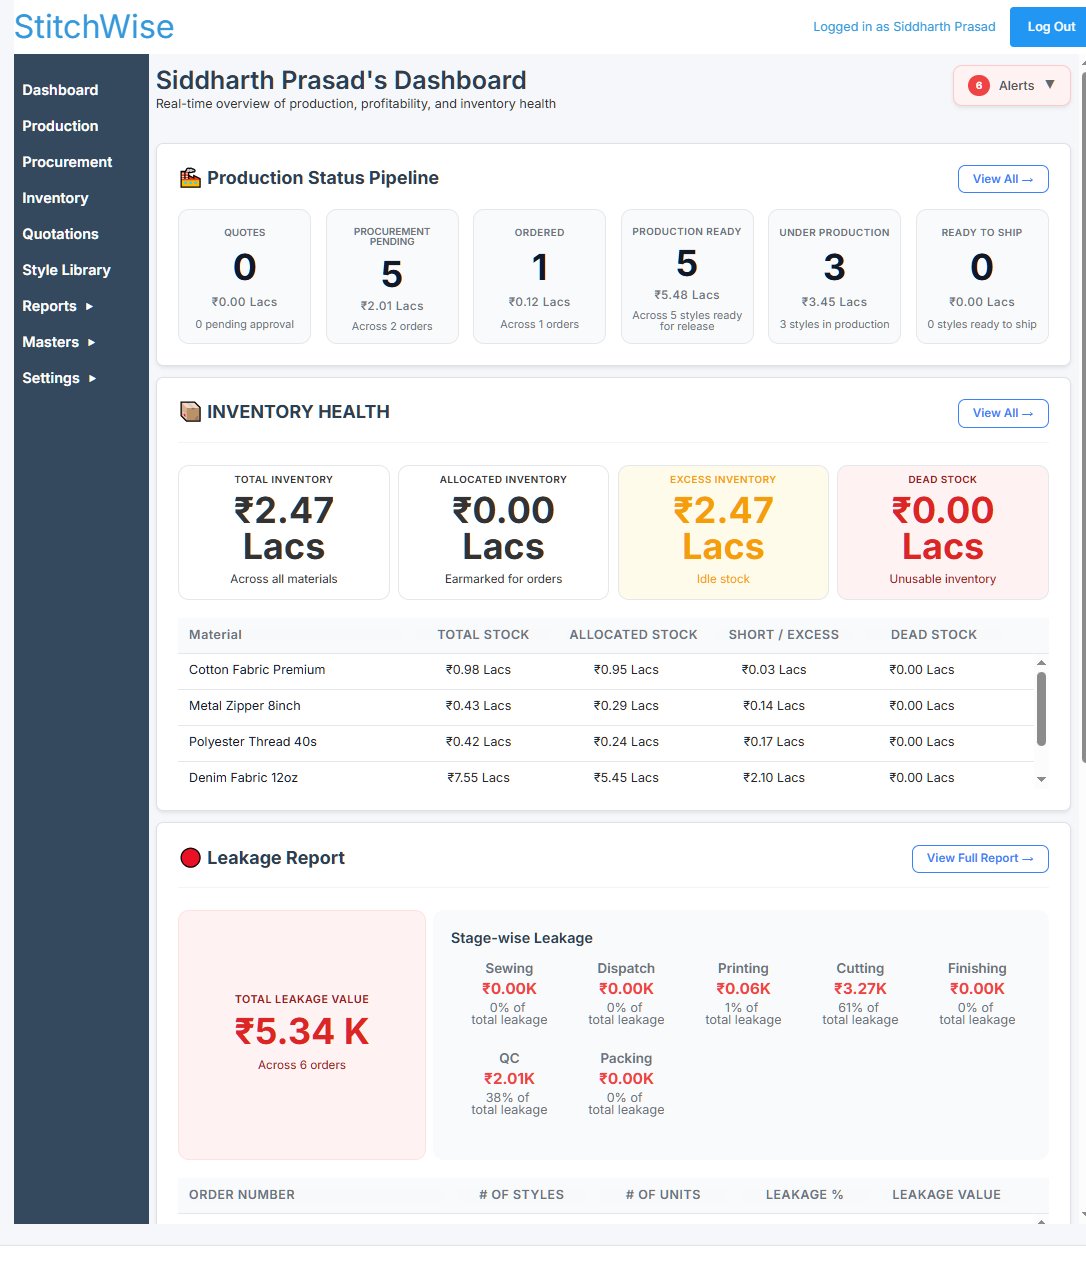Screen dimensions: 1086x1262
Task: Click the LEAKAGE VALUE column header
Action: (946, 1195)
